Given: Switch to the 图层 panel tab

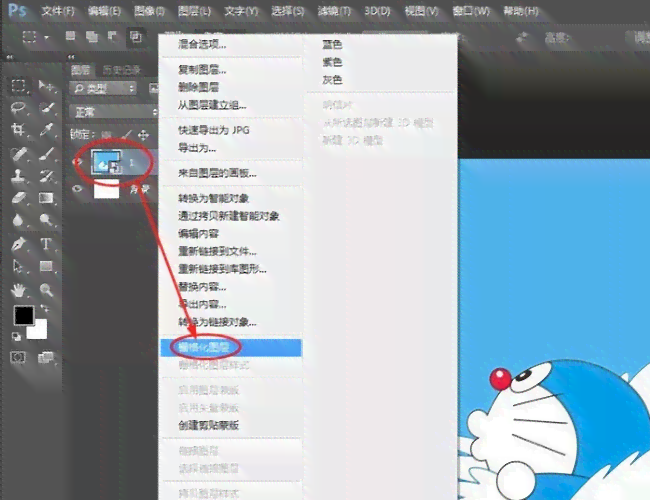Looking at the screenshot, I should coord(80,70).
